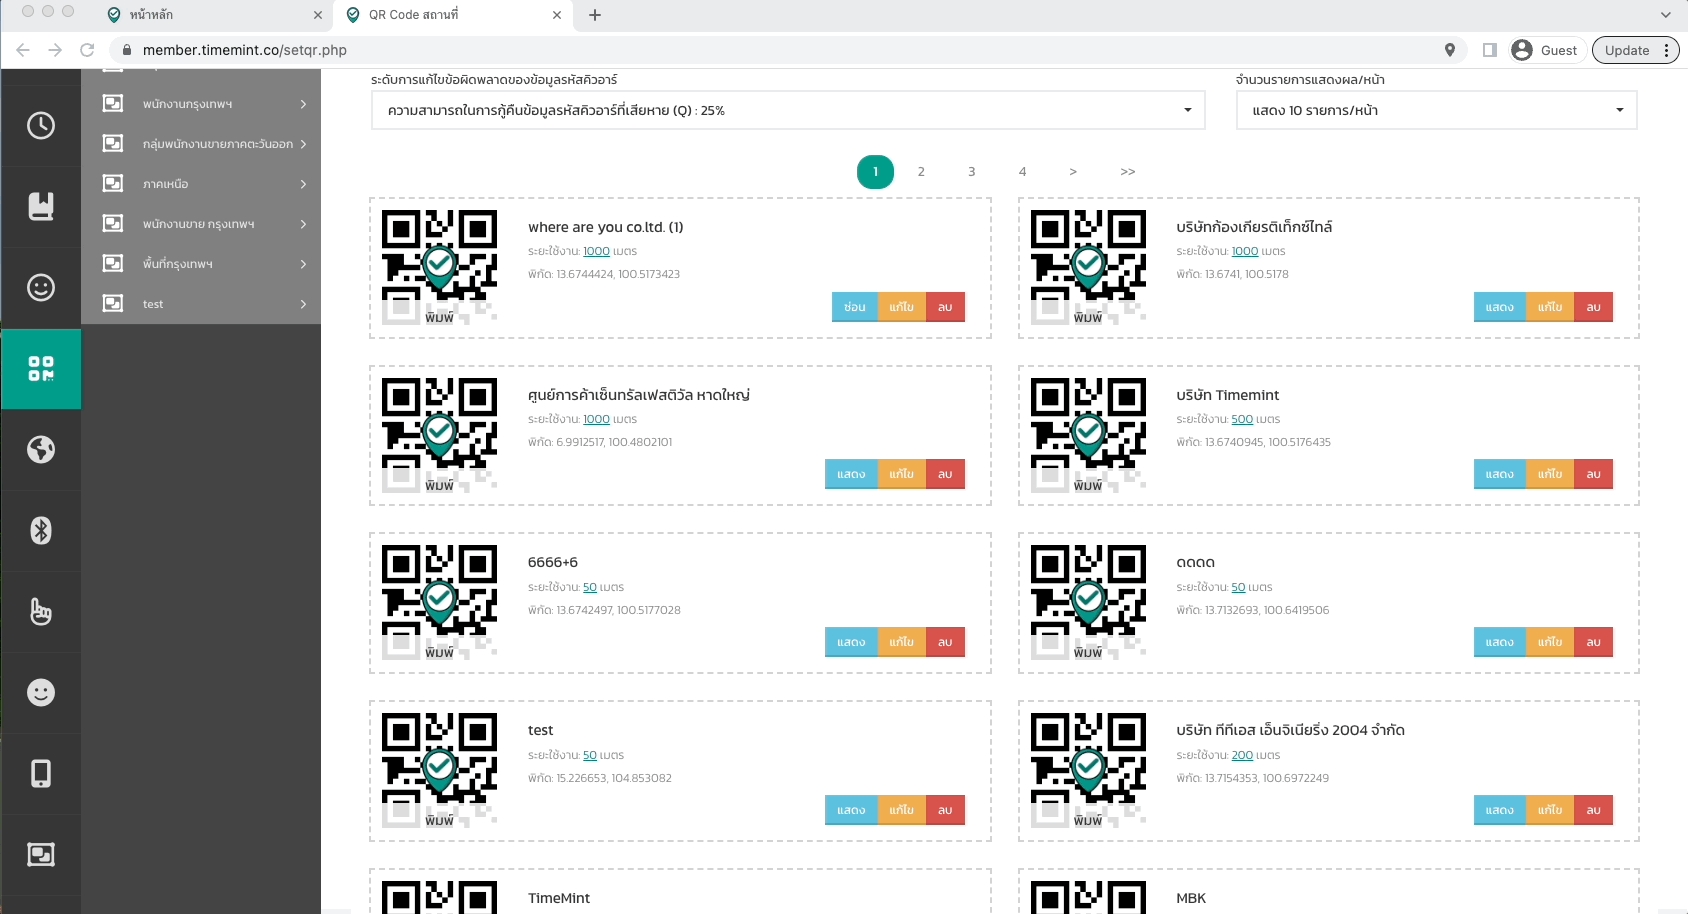Edit the 'ดดดด' location with the orange button

(1549, 642)
